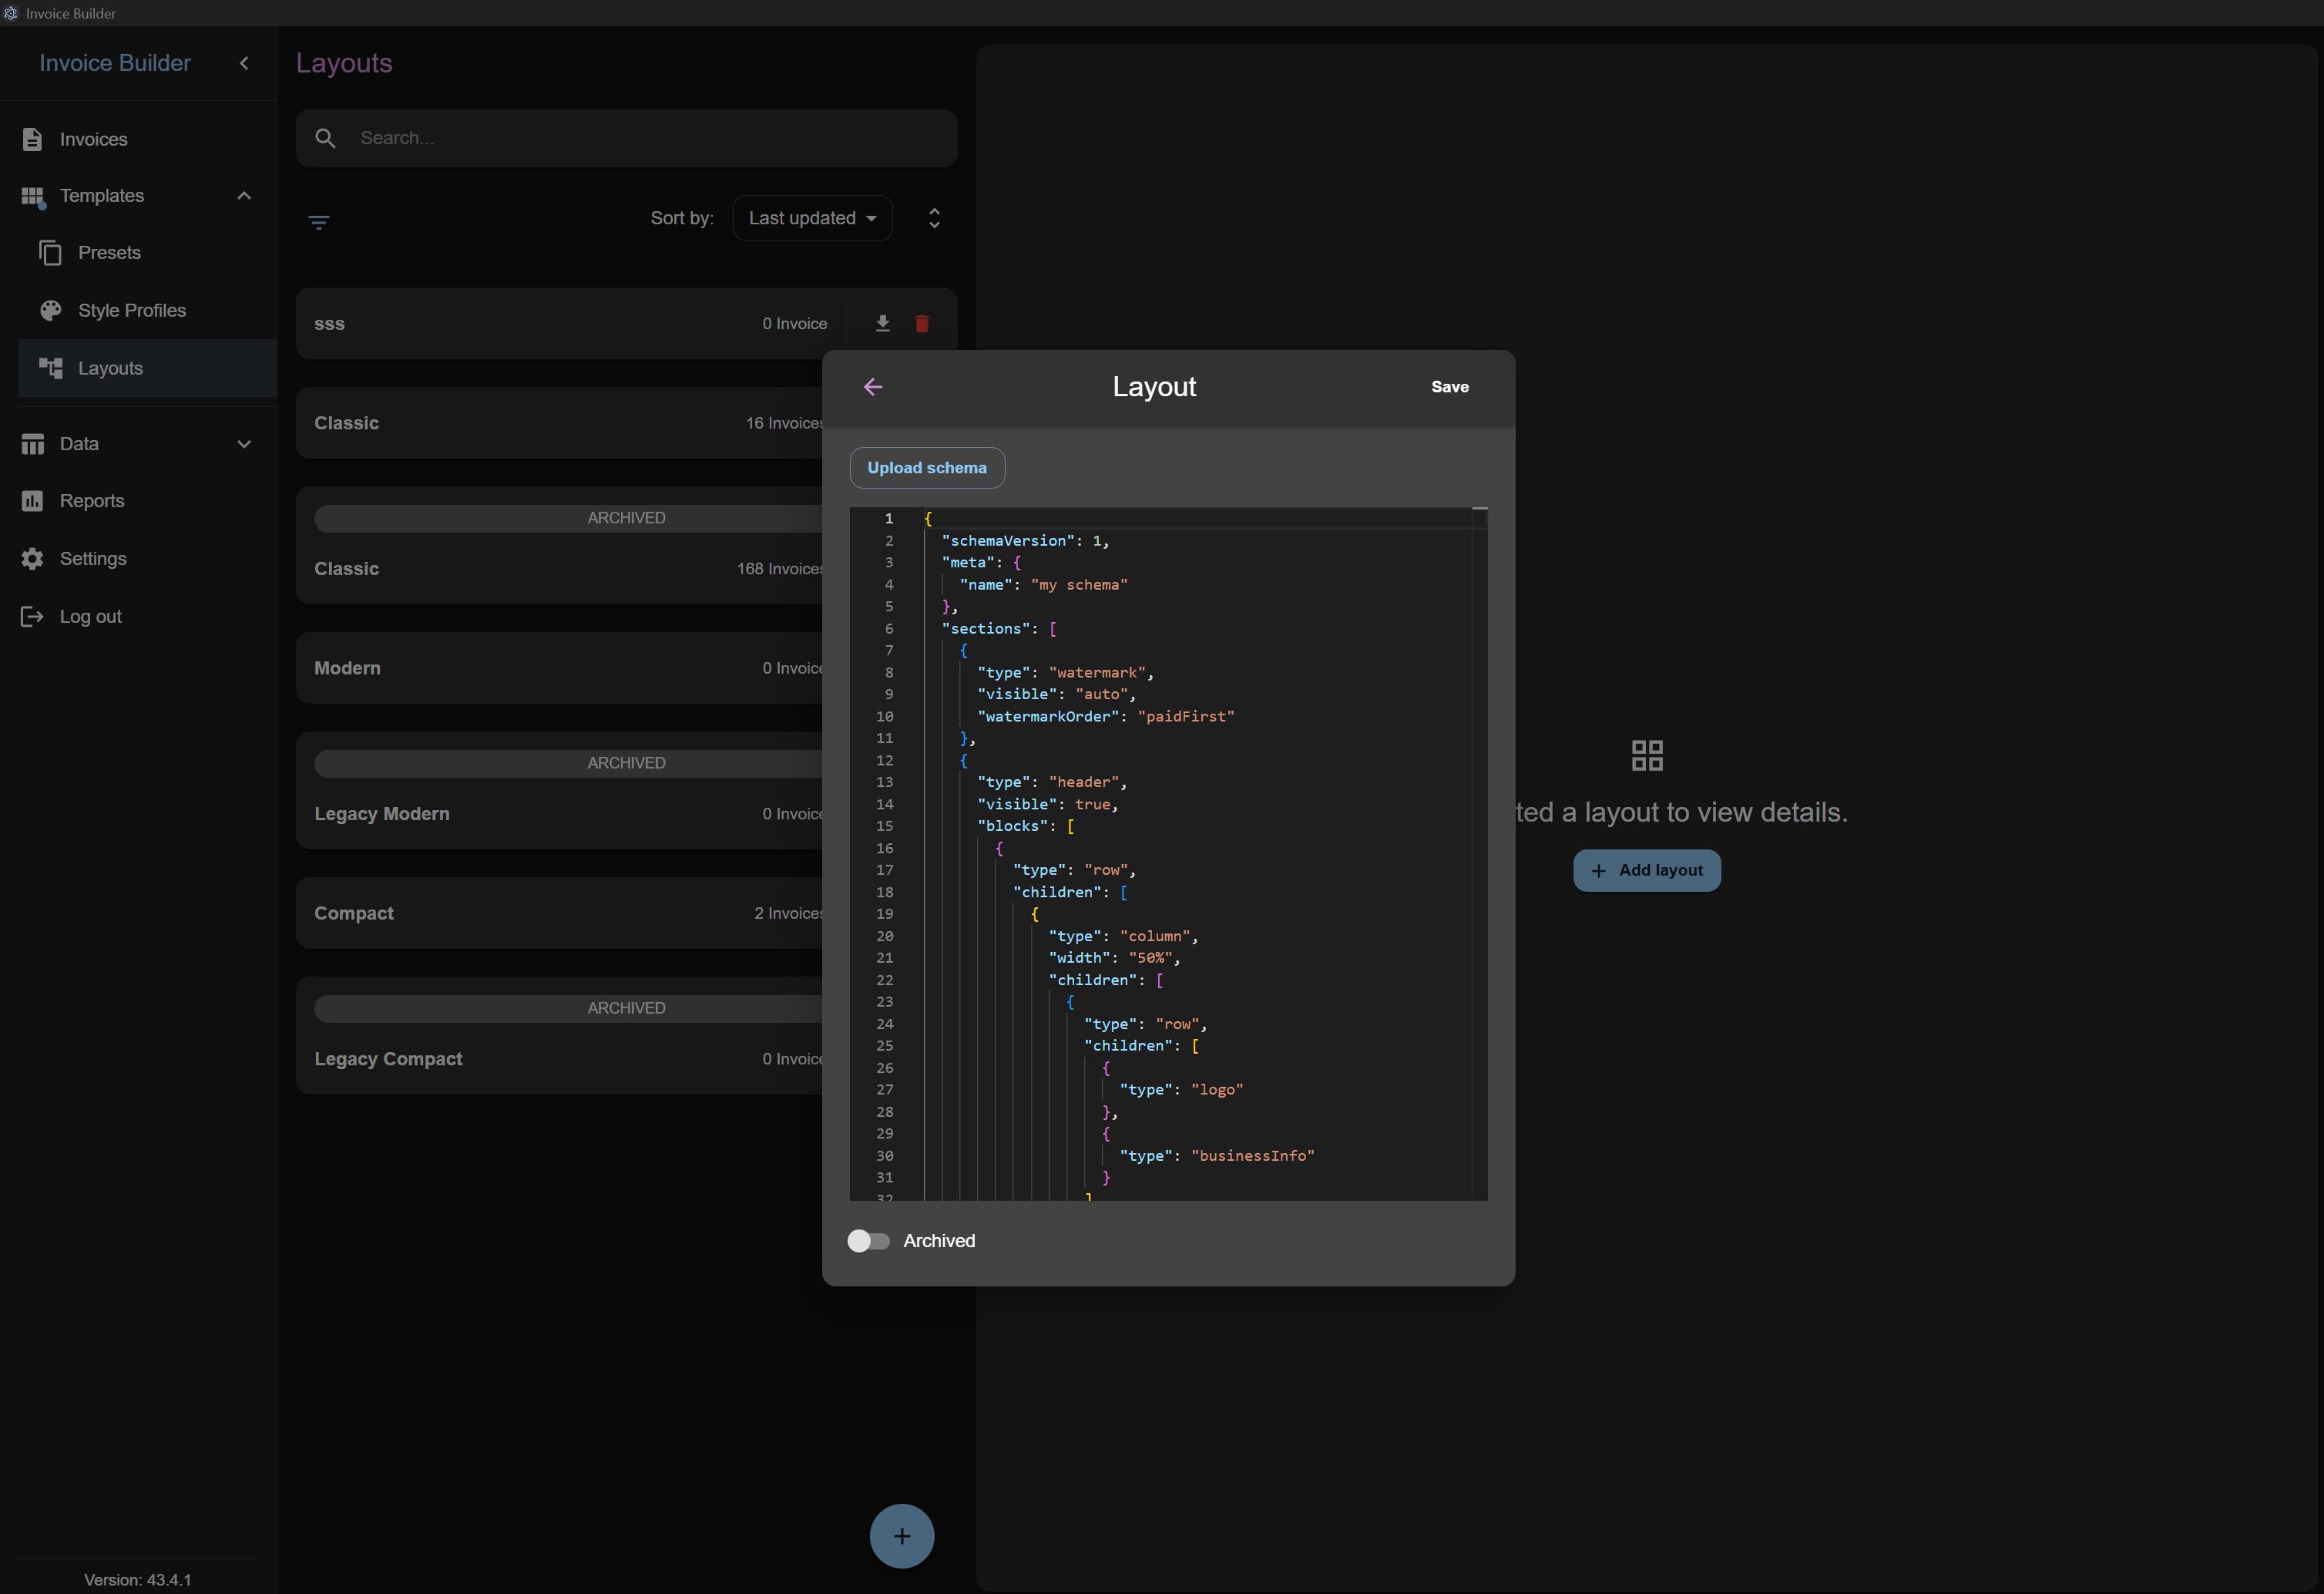Collapse the Templates section chevron
This screenshot has width=2324, height=1594.
(244, 196)
